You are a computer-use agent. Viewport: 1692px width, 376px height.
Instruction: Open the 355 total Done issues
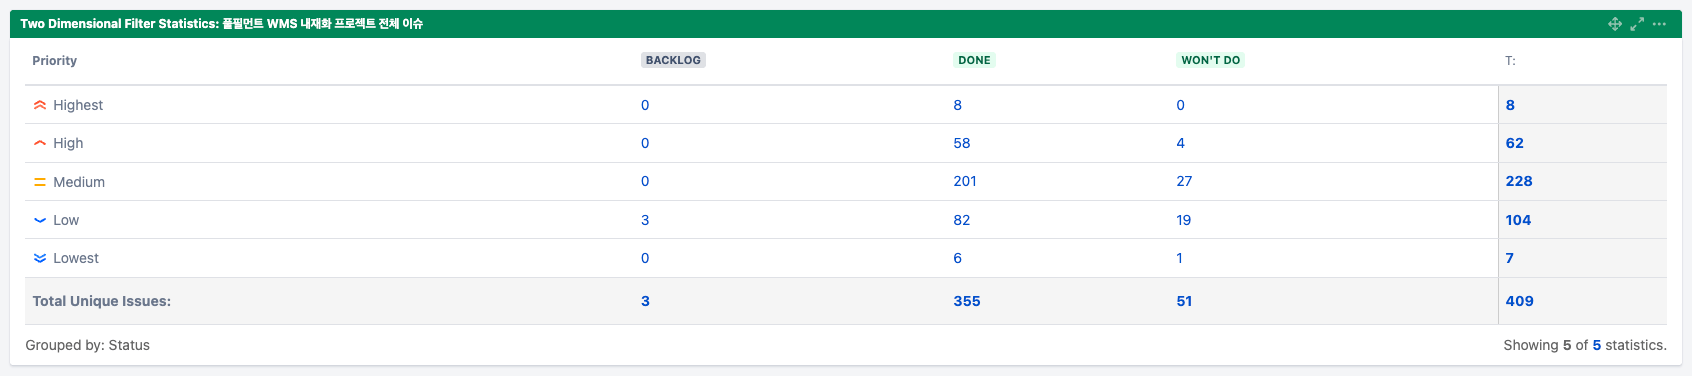coord(967,301)
